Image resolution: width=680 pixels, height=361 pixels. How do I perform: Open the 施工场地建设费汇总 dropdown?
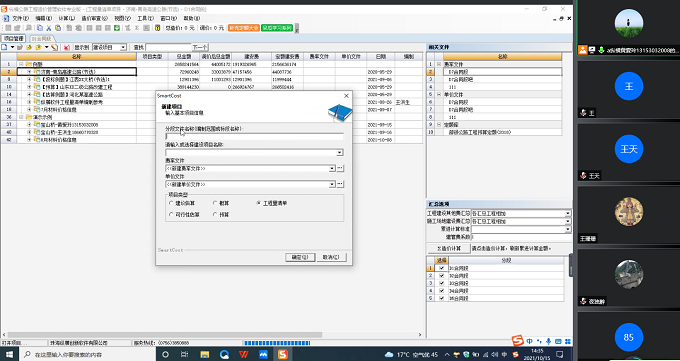(x=568, y=221)
